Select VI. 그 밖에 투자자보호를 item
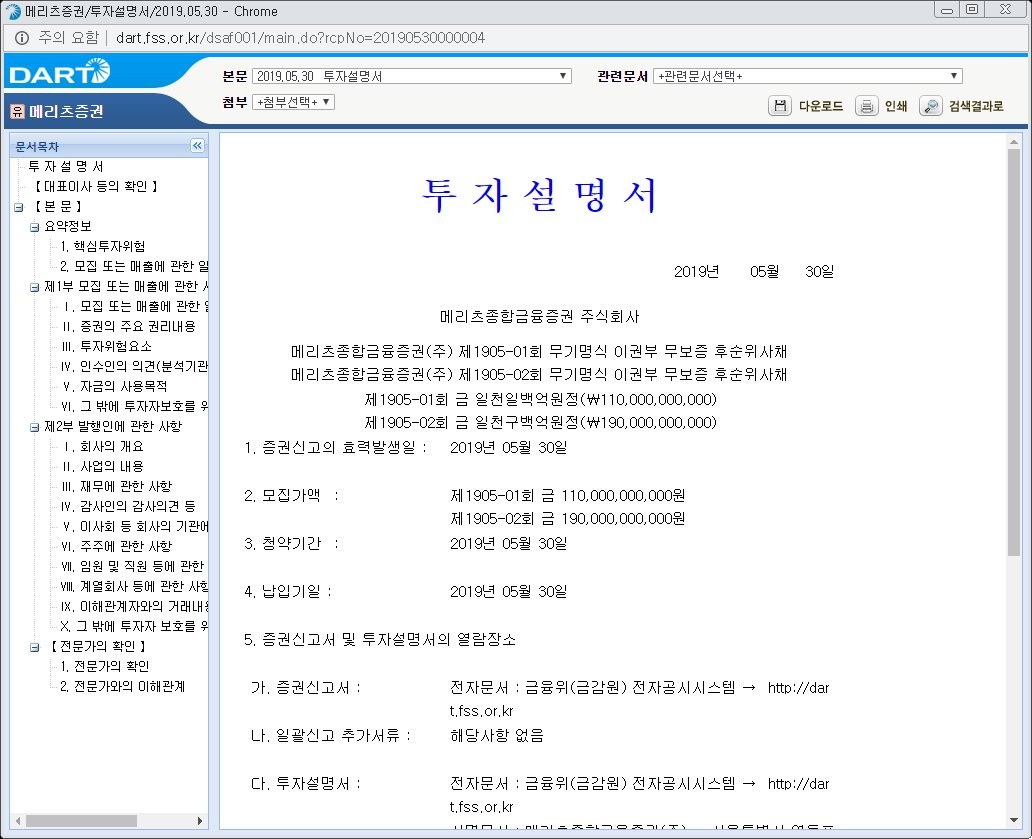This screenshot has height=839, width=1032. (x=134, y=406)
